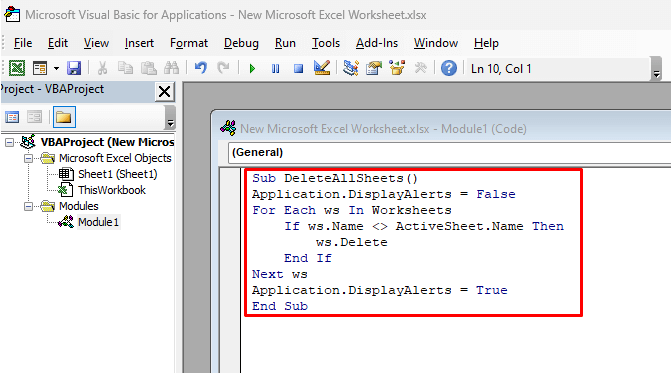Open the toolbar options overflow arrow
This screenshot has height=378, width=671.
pyautogui.click(x=656, y=69)
